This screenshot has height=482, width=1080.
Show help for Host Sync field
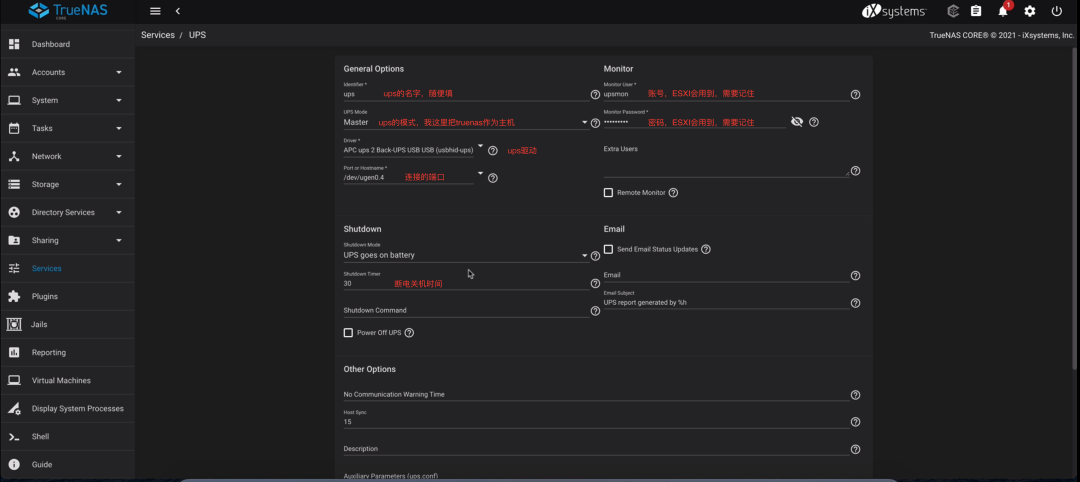coord(855,421)
